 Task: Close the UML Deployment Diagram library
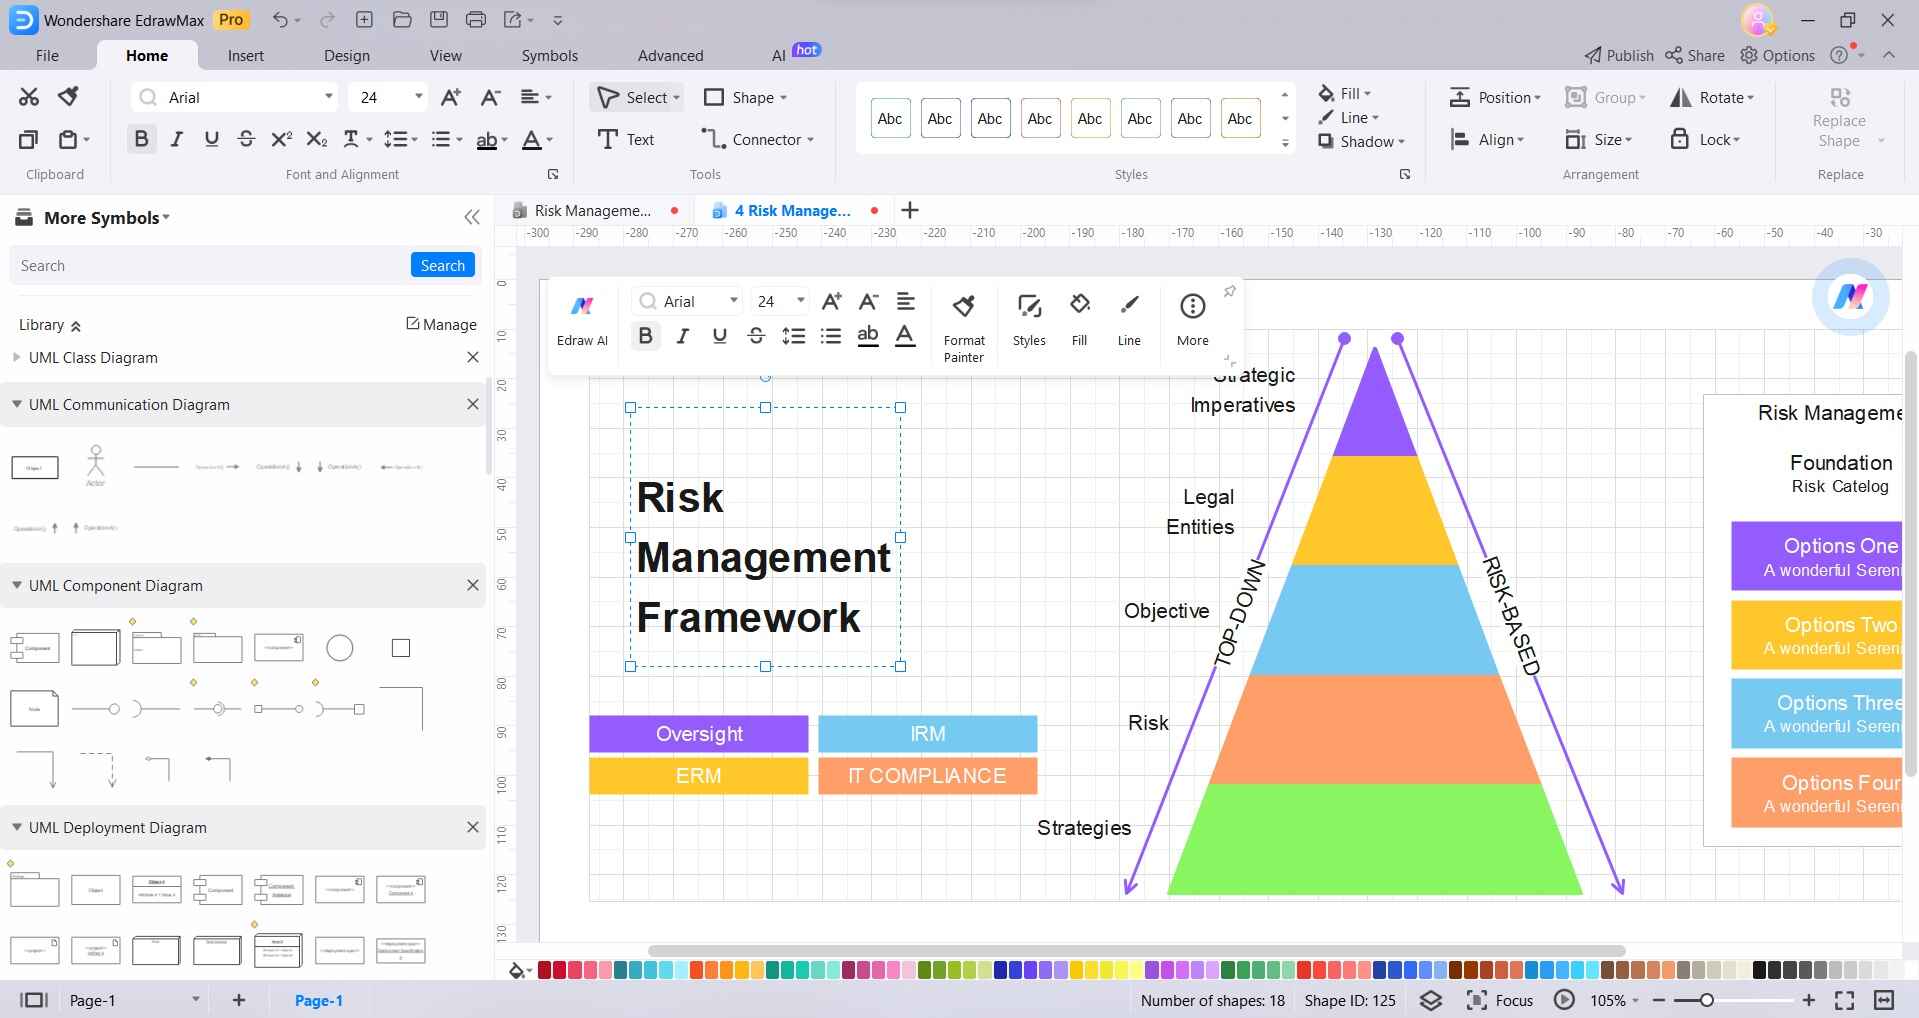coord(473,827)
